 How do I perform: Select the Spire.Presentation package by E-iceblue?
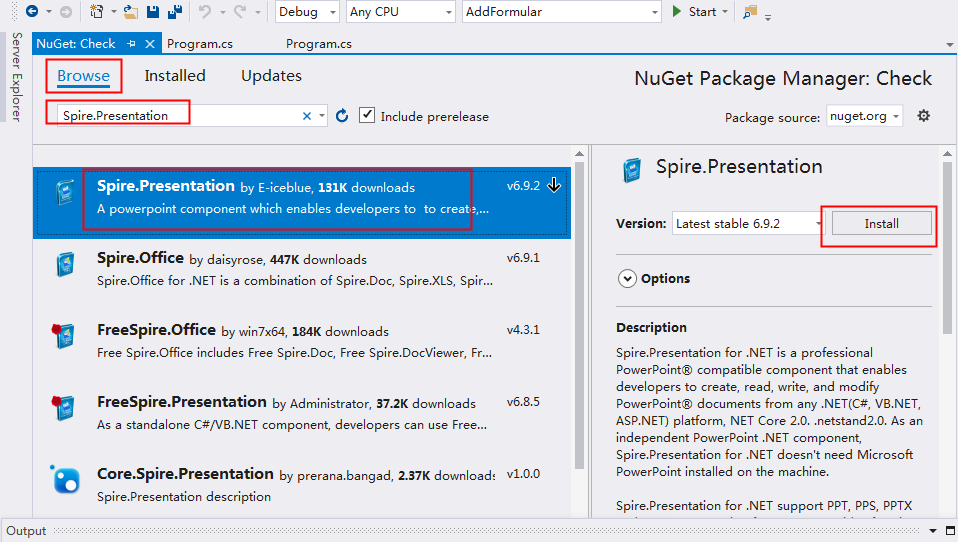[302, 202]
